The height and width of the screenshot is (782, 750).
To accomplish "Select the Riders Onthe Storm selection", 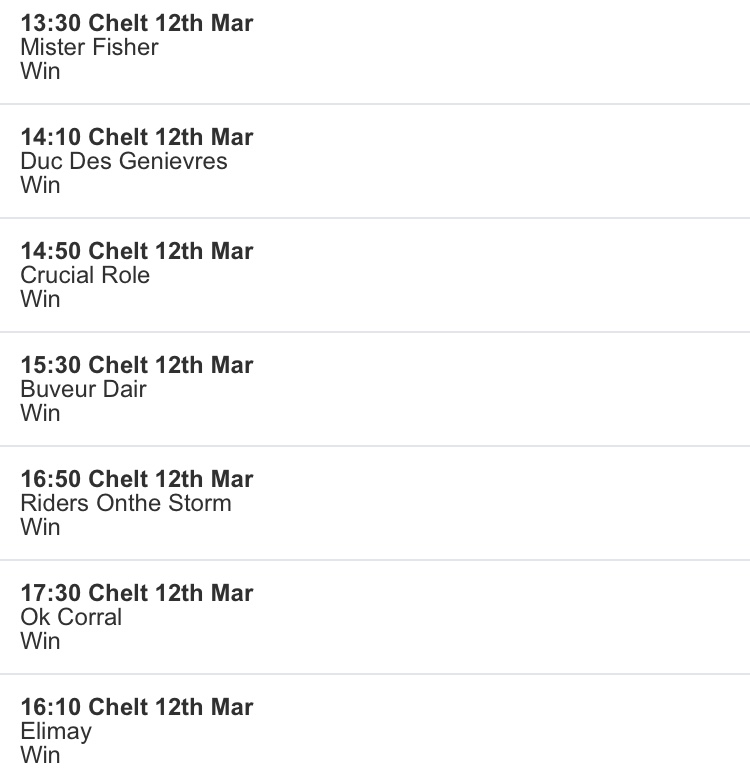I will click(126, 503).
